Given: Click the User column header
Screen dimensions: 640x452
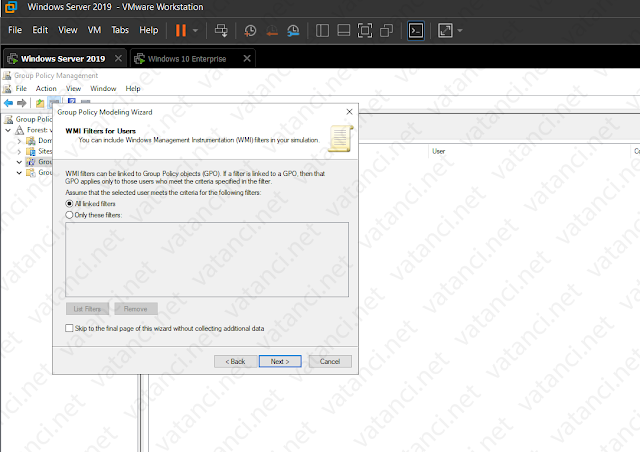Looking at the screenshot, I should (438, 151).
